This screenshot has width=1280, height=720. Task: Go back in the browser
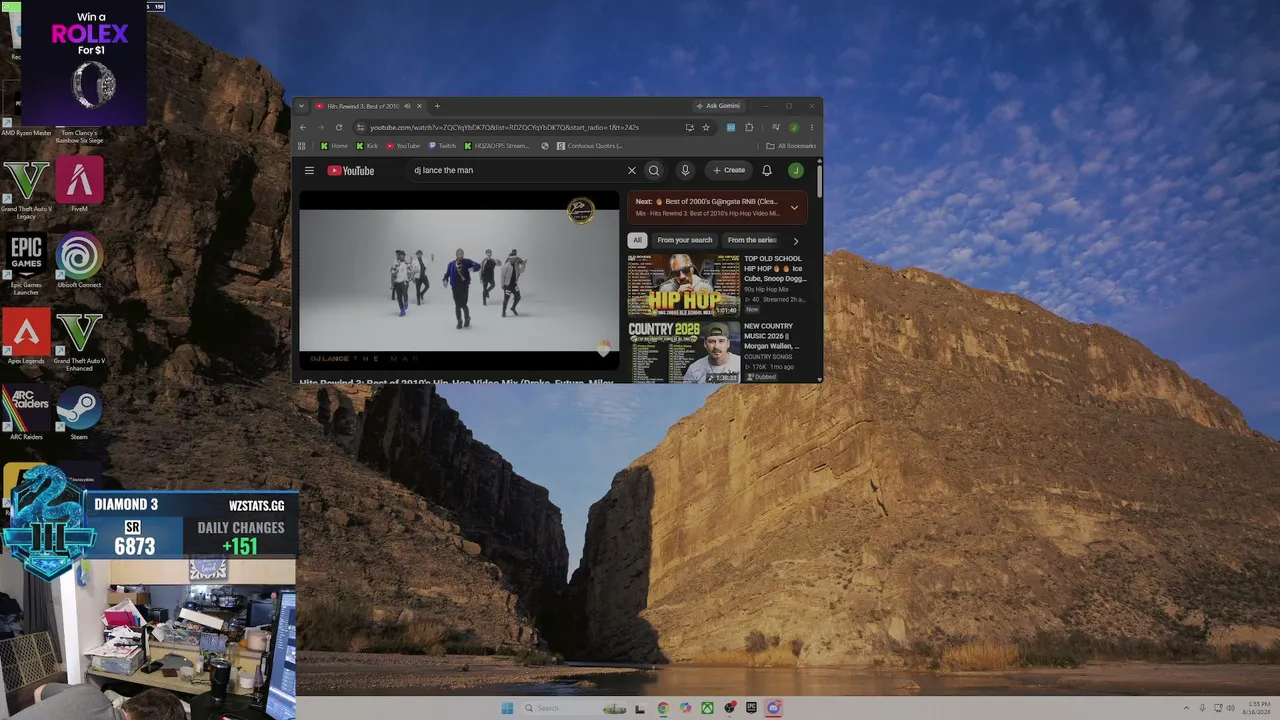[303, 127]
